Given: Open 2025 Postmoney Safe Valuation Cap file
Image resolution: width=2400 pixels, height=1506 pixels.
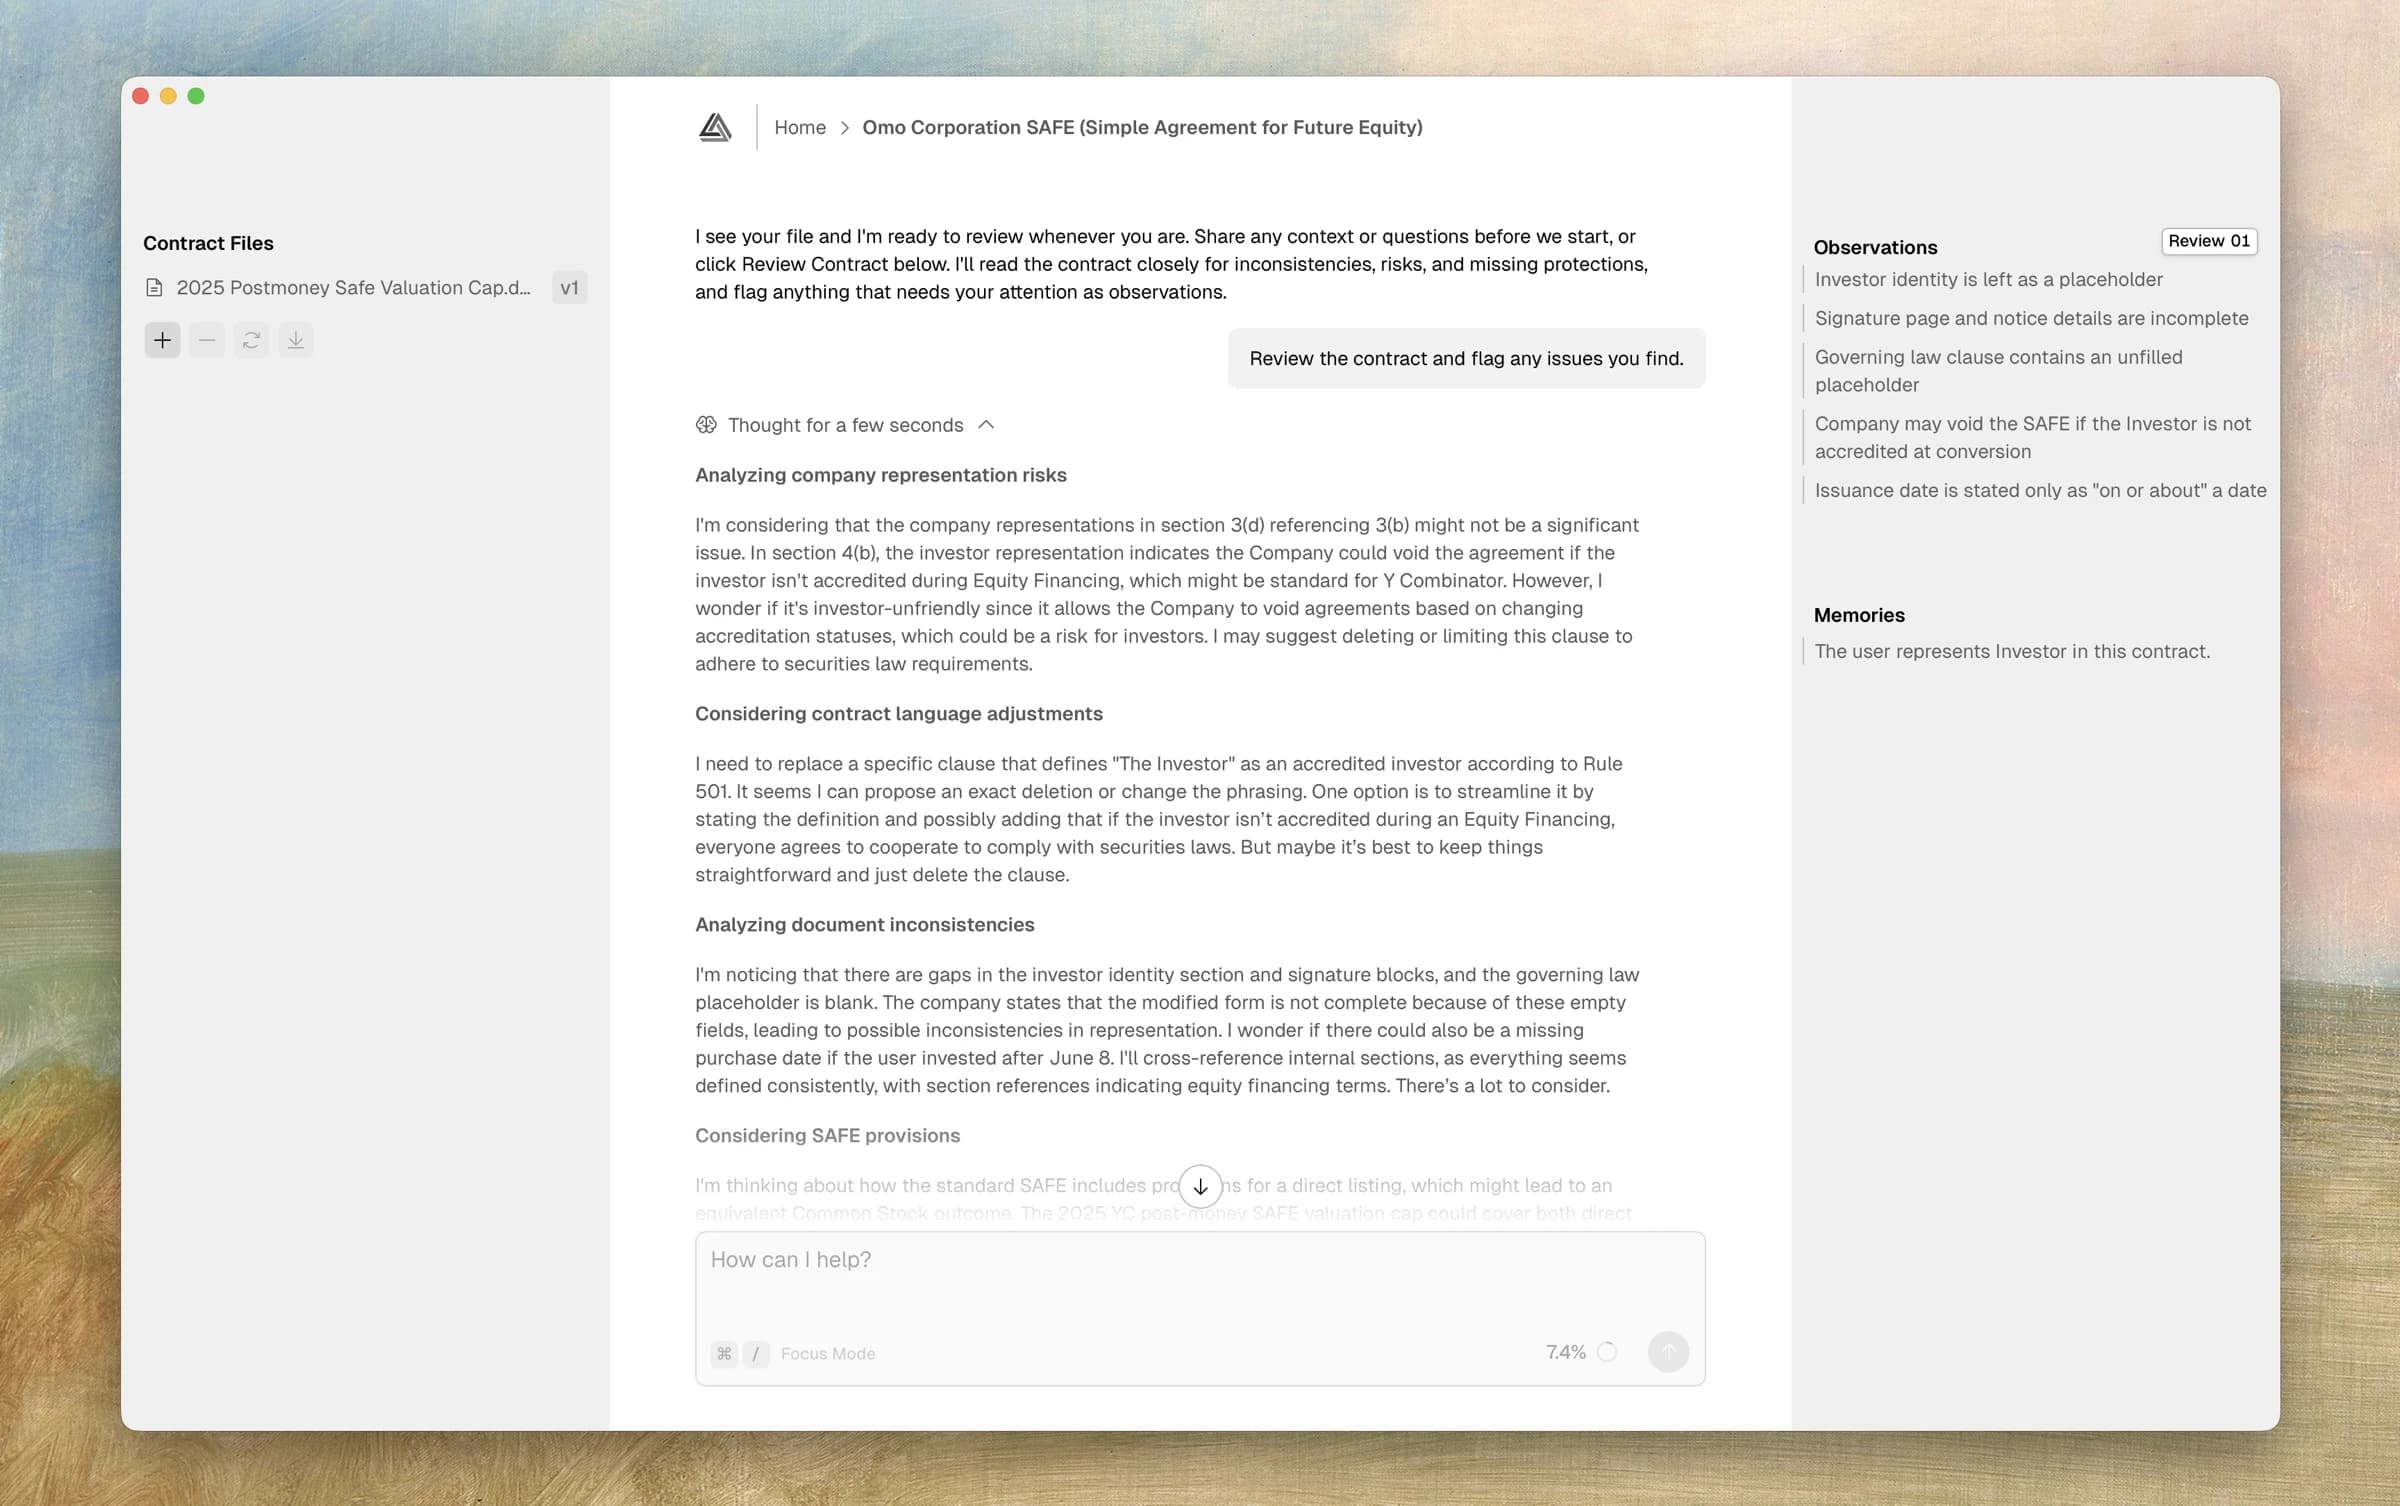Looking at the screenshot, I should pos(353,288).
